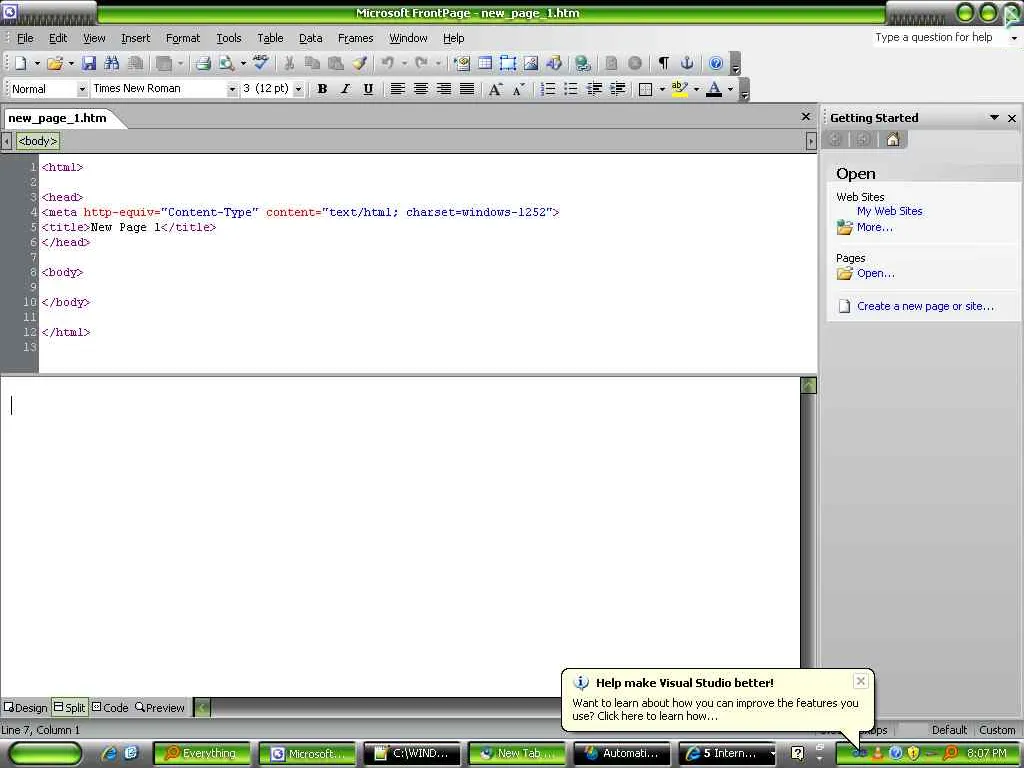Click the Outside Borders icon

pos(645,89)
